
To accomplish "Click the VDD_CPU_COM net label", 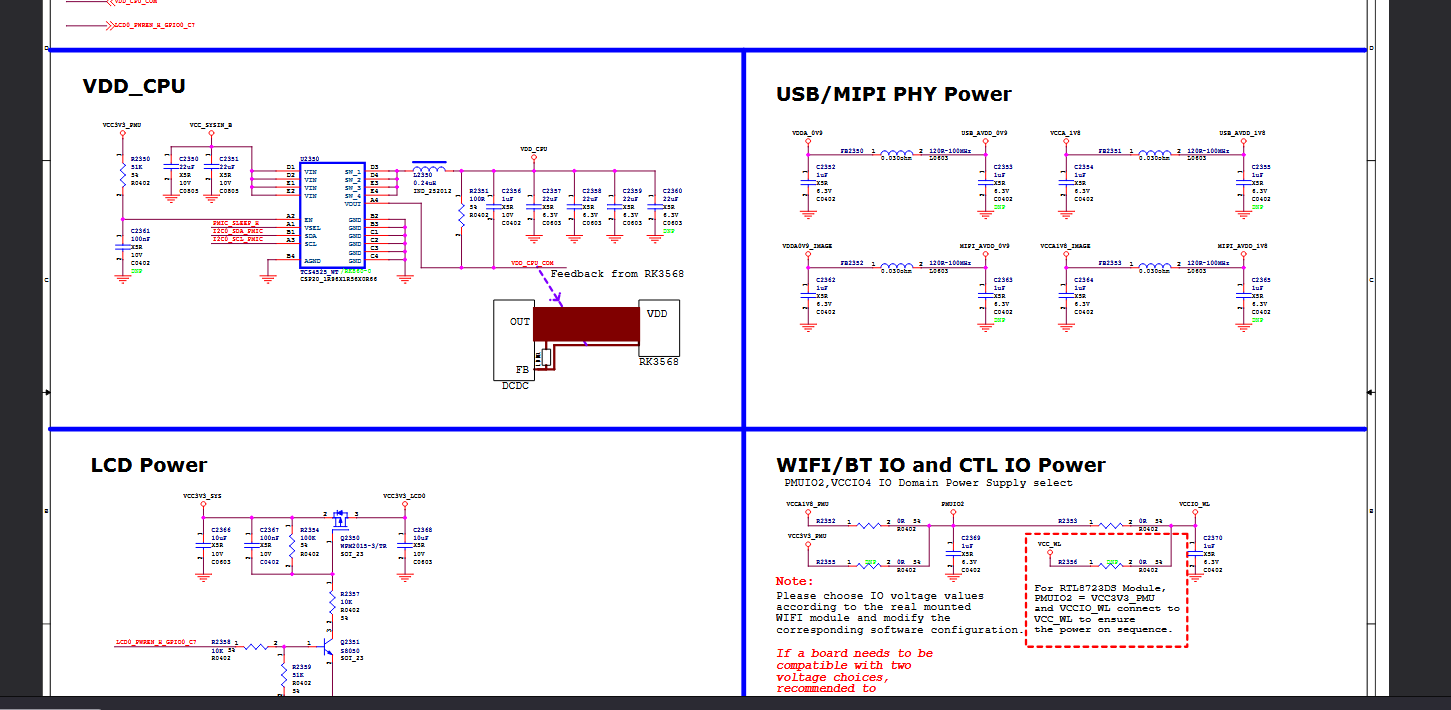I will point(532,263).
